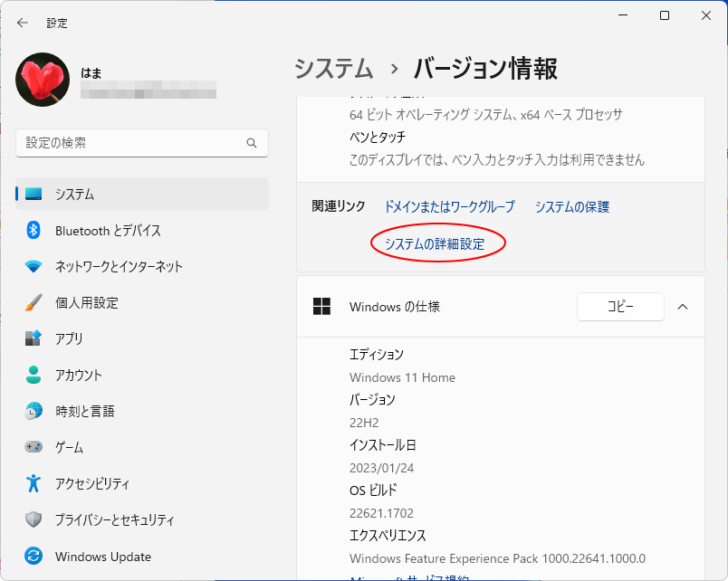The image size is (728, 581).
Task: Open the アプリ settings category
Action: click(142, 339)
